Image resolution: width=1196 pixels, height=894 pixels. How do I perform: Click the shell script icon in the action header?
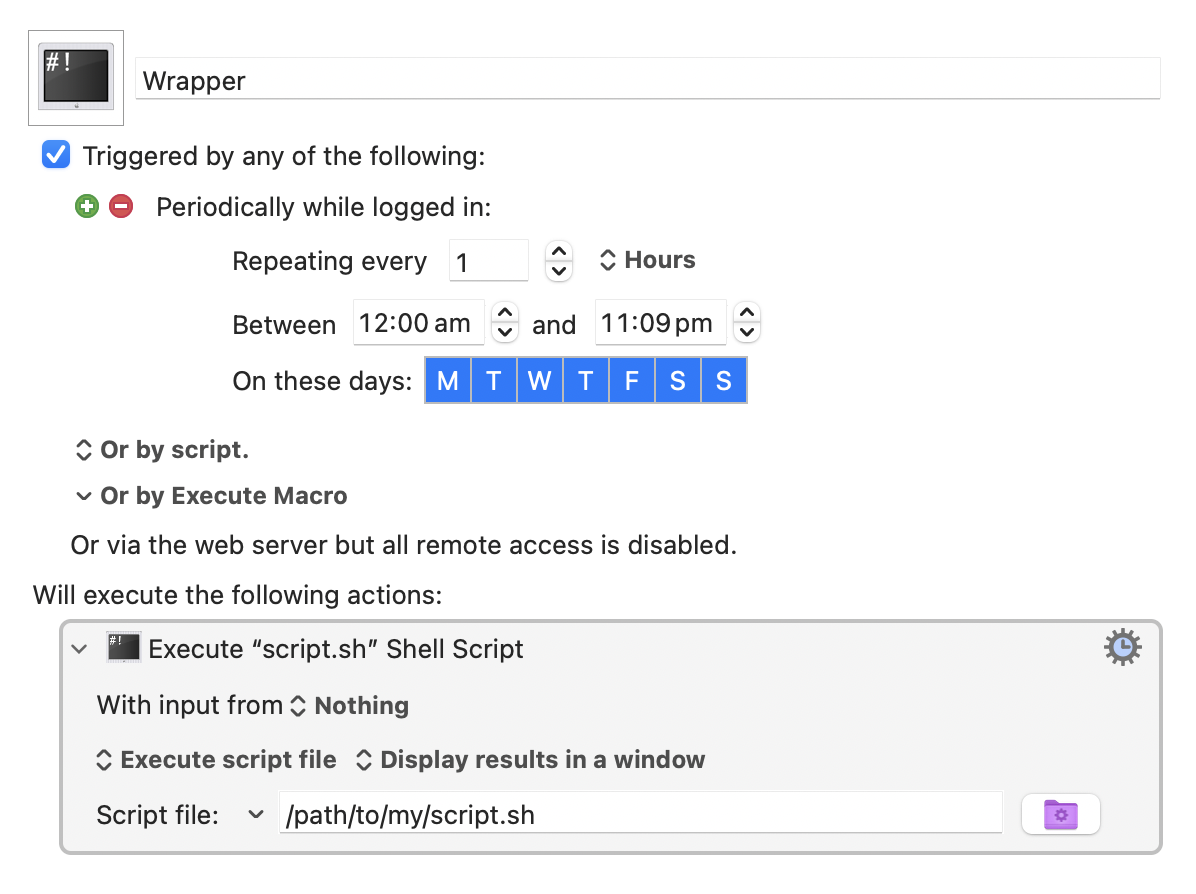point(123,648)
